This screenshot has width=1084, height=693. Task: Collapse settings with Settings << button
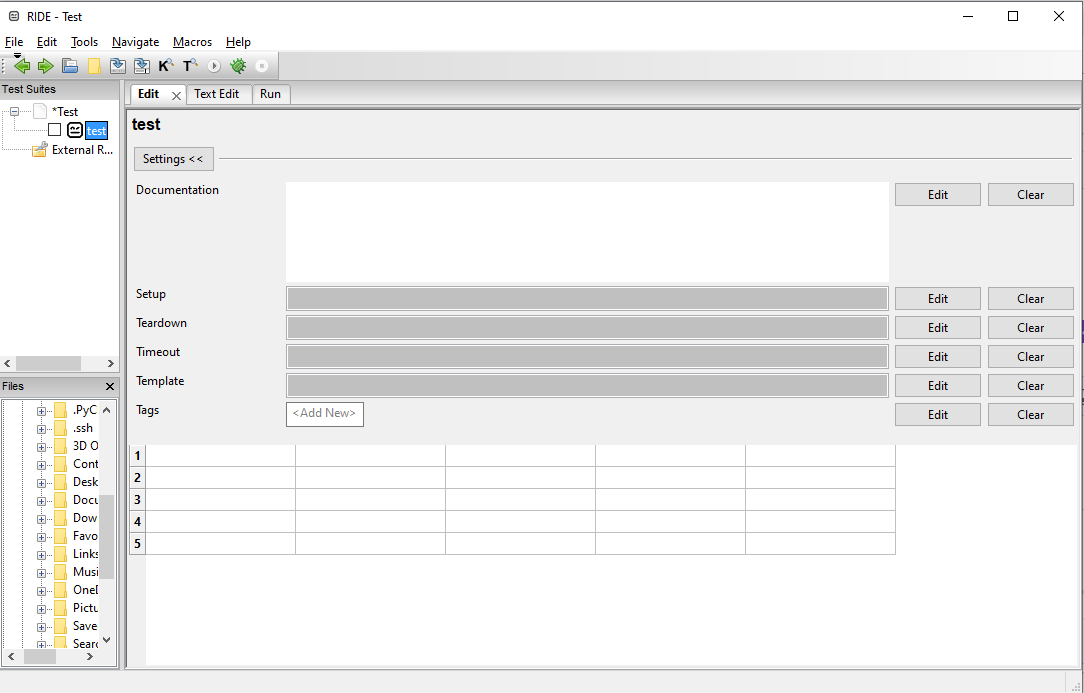click(x=174, y=159)
